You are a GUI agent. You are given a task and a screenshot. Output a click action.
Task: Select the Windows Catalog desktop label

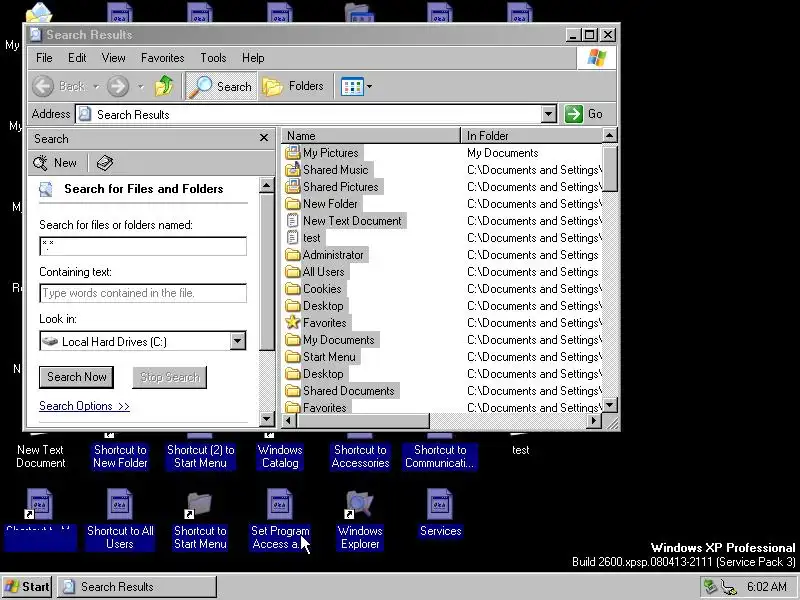click(280, 456)
